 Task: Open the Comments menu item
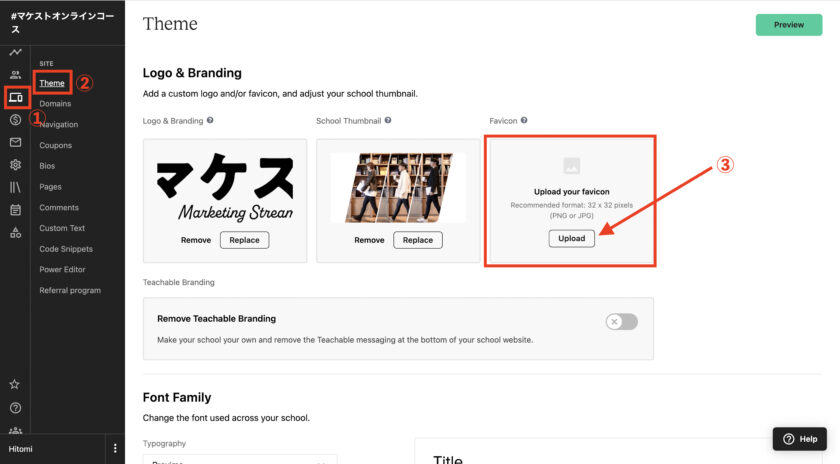point(59,207)
